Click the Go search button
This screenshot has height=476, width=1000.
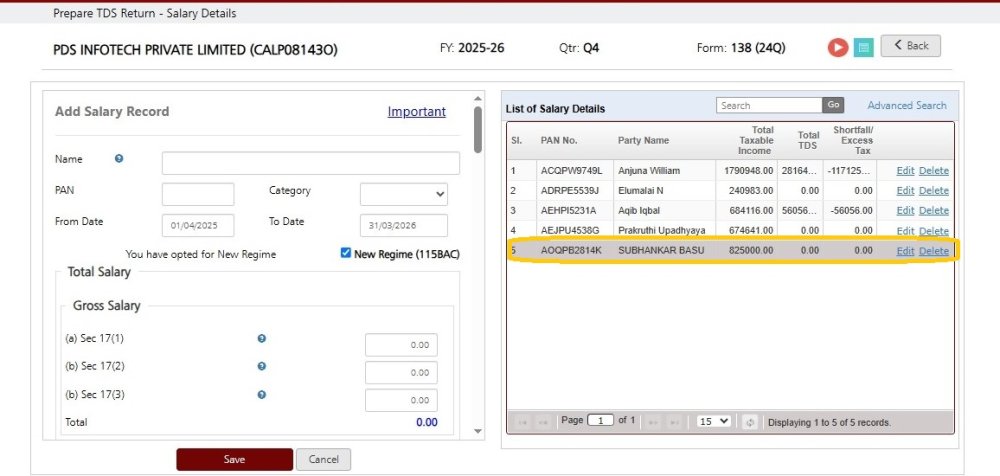(x=833, y=105)
